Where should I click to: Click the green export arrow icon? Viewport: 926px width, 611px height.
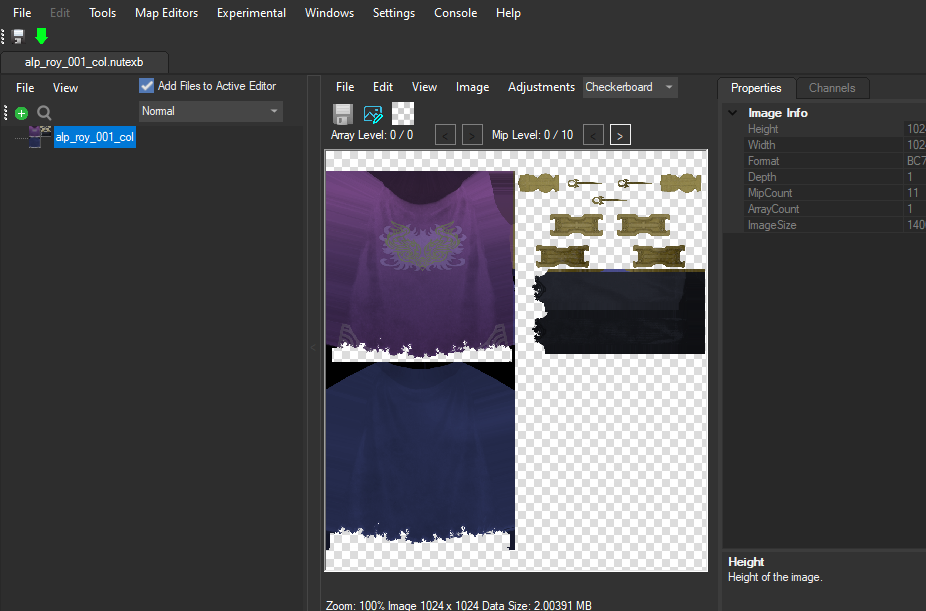[x=40, y=35]
